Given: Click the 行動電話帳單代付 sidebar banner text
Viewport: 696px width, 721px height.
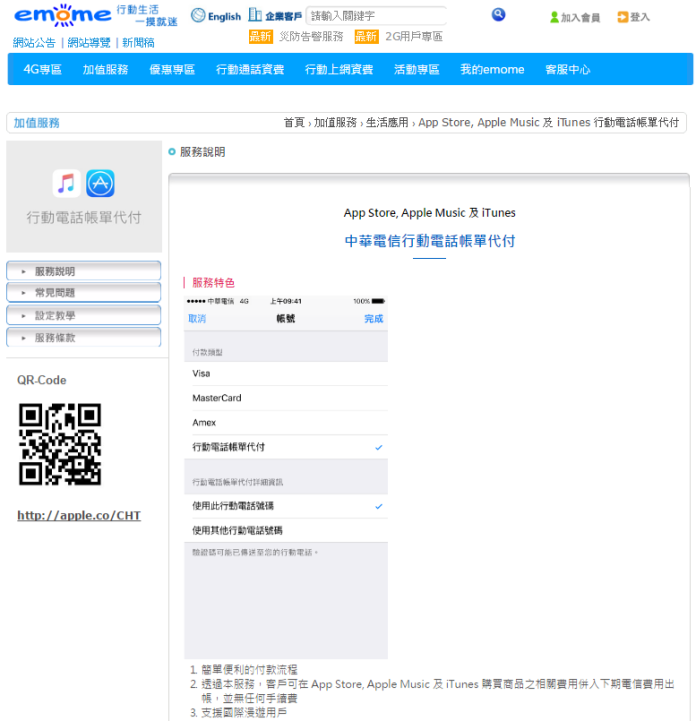Looking at the screenshot, I should tap(84, 217).
